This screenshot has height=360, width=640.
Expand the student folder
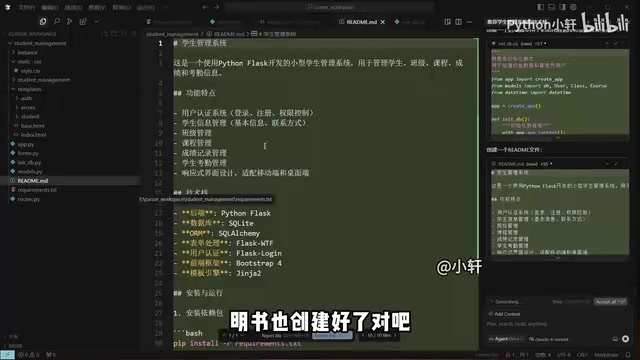pos(30,116)
